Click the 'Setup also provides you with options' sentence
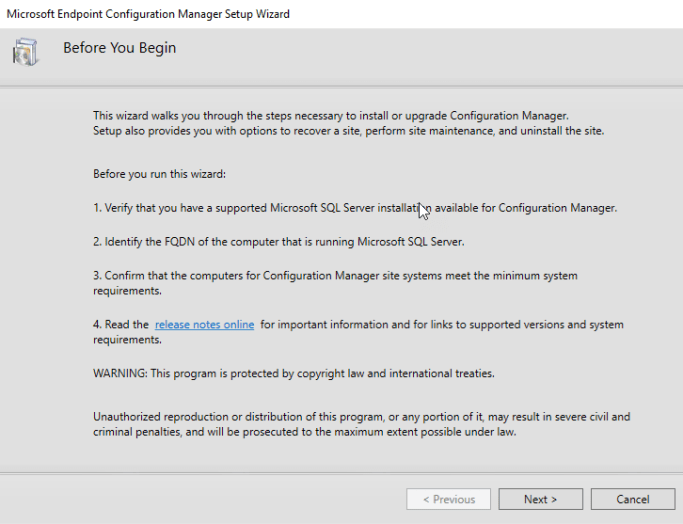This screenshot has width=683, height=524. pyautogui.click(x=348, y=131)
